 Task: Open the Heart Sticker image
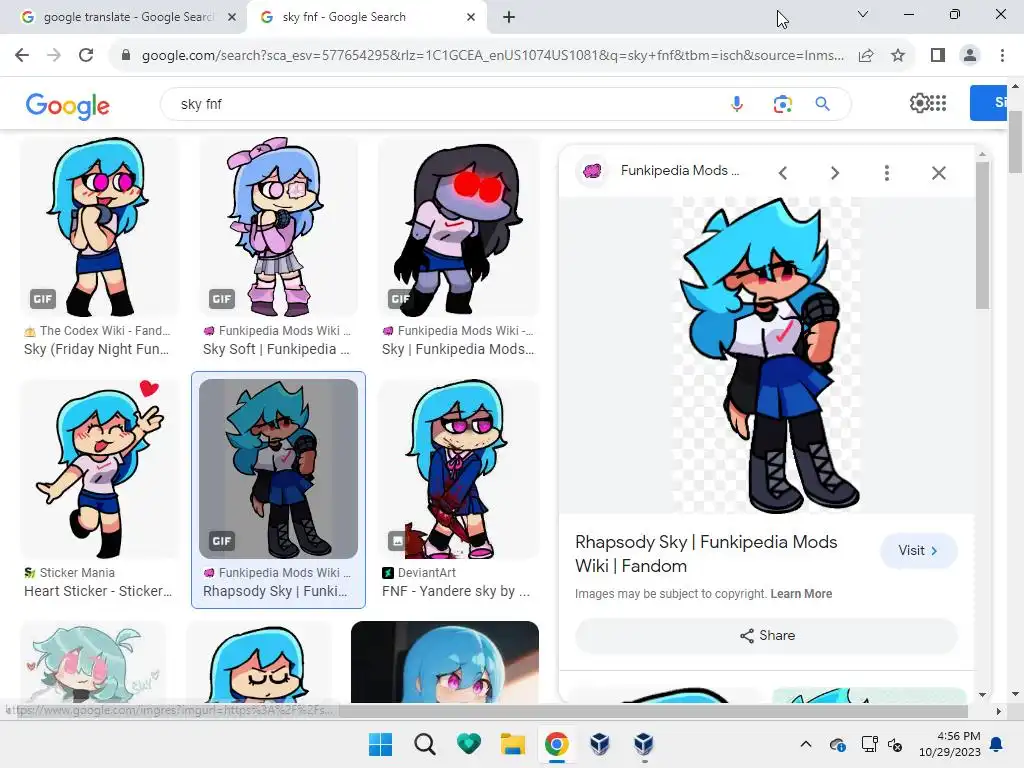tap(99, 469)
